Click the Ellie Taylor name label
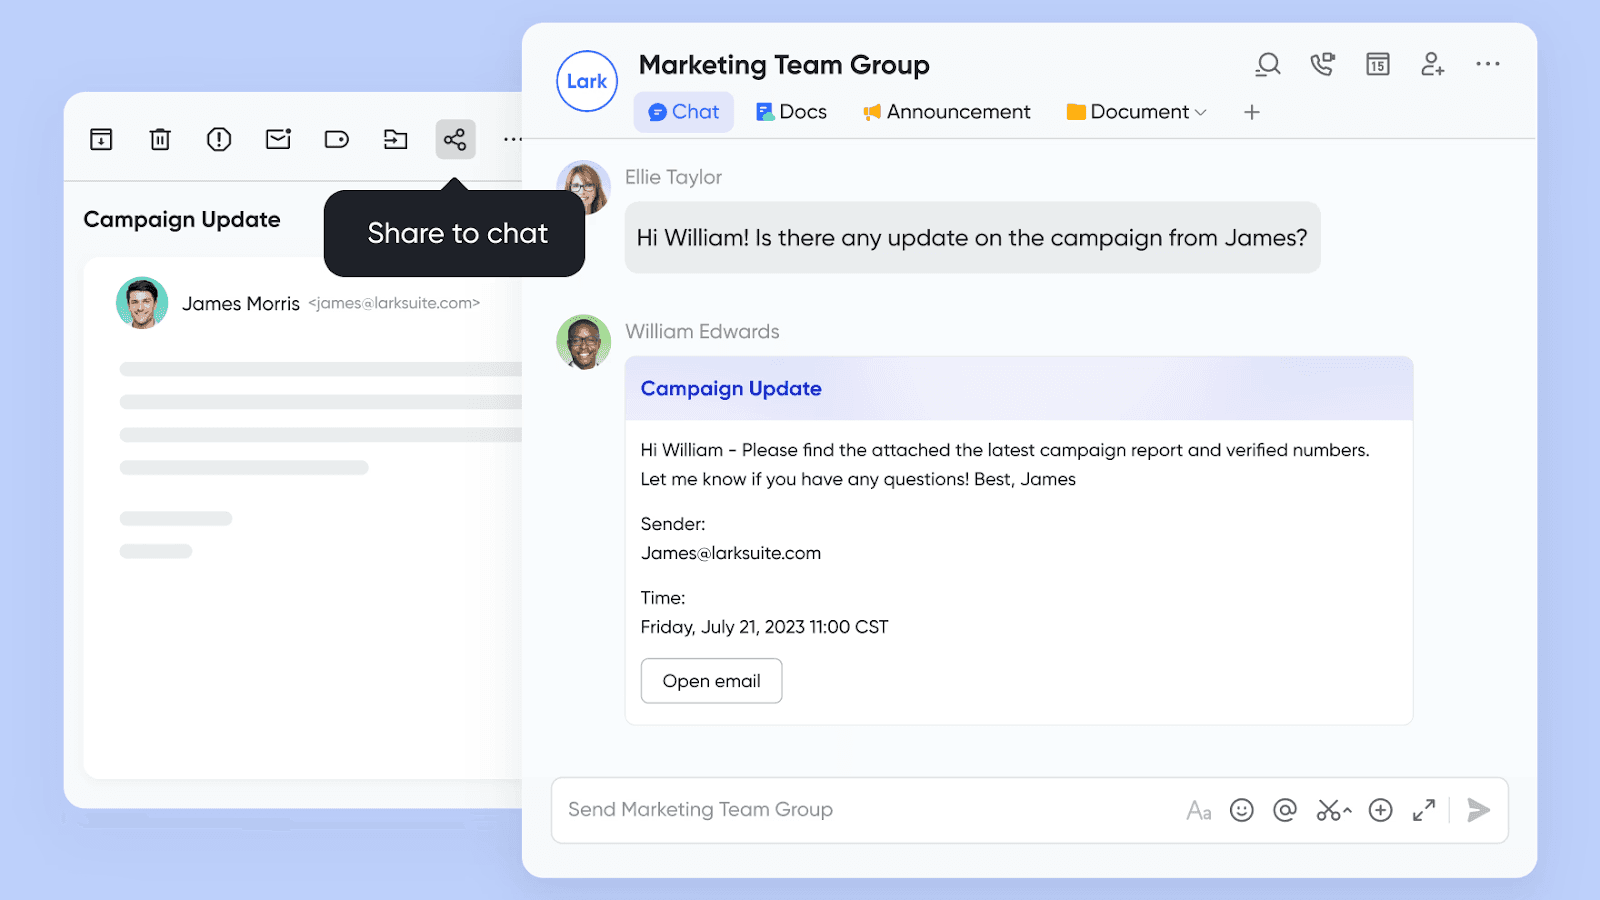The width and height of the screenshot is (1600, 900). click(x=673, y=177)
